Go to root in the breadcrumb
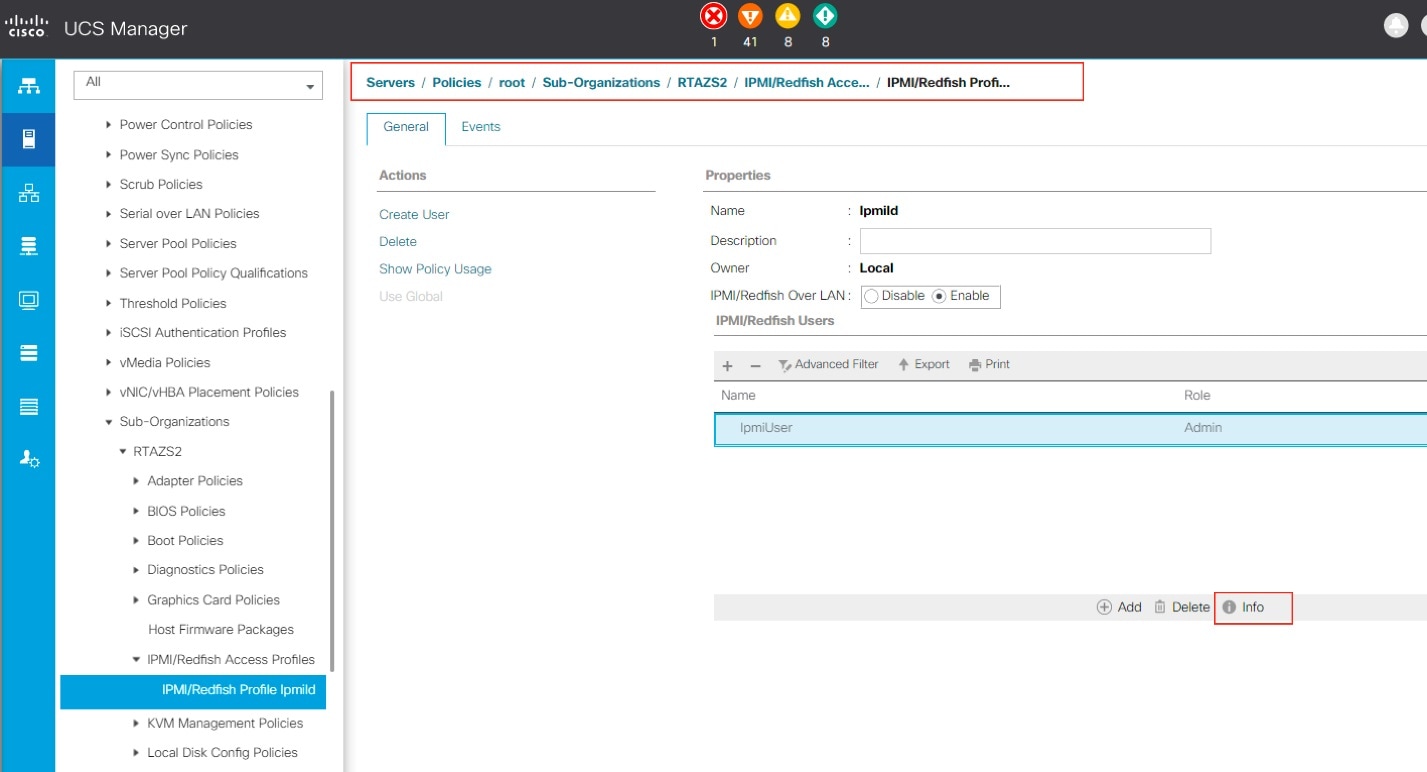Viewport: 1427px width, 772px height. coord(512,83)
